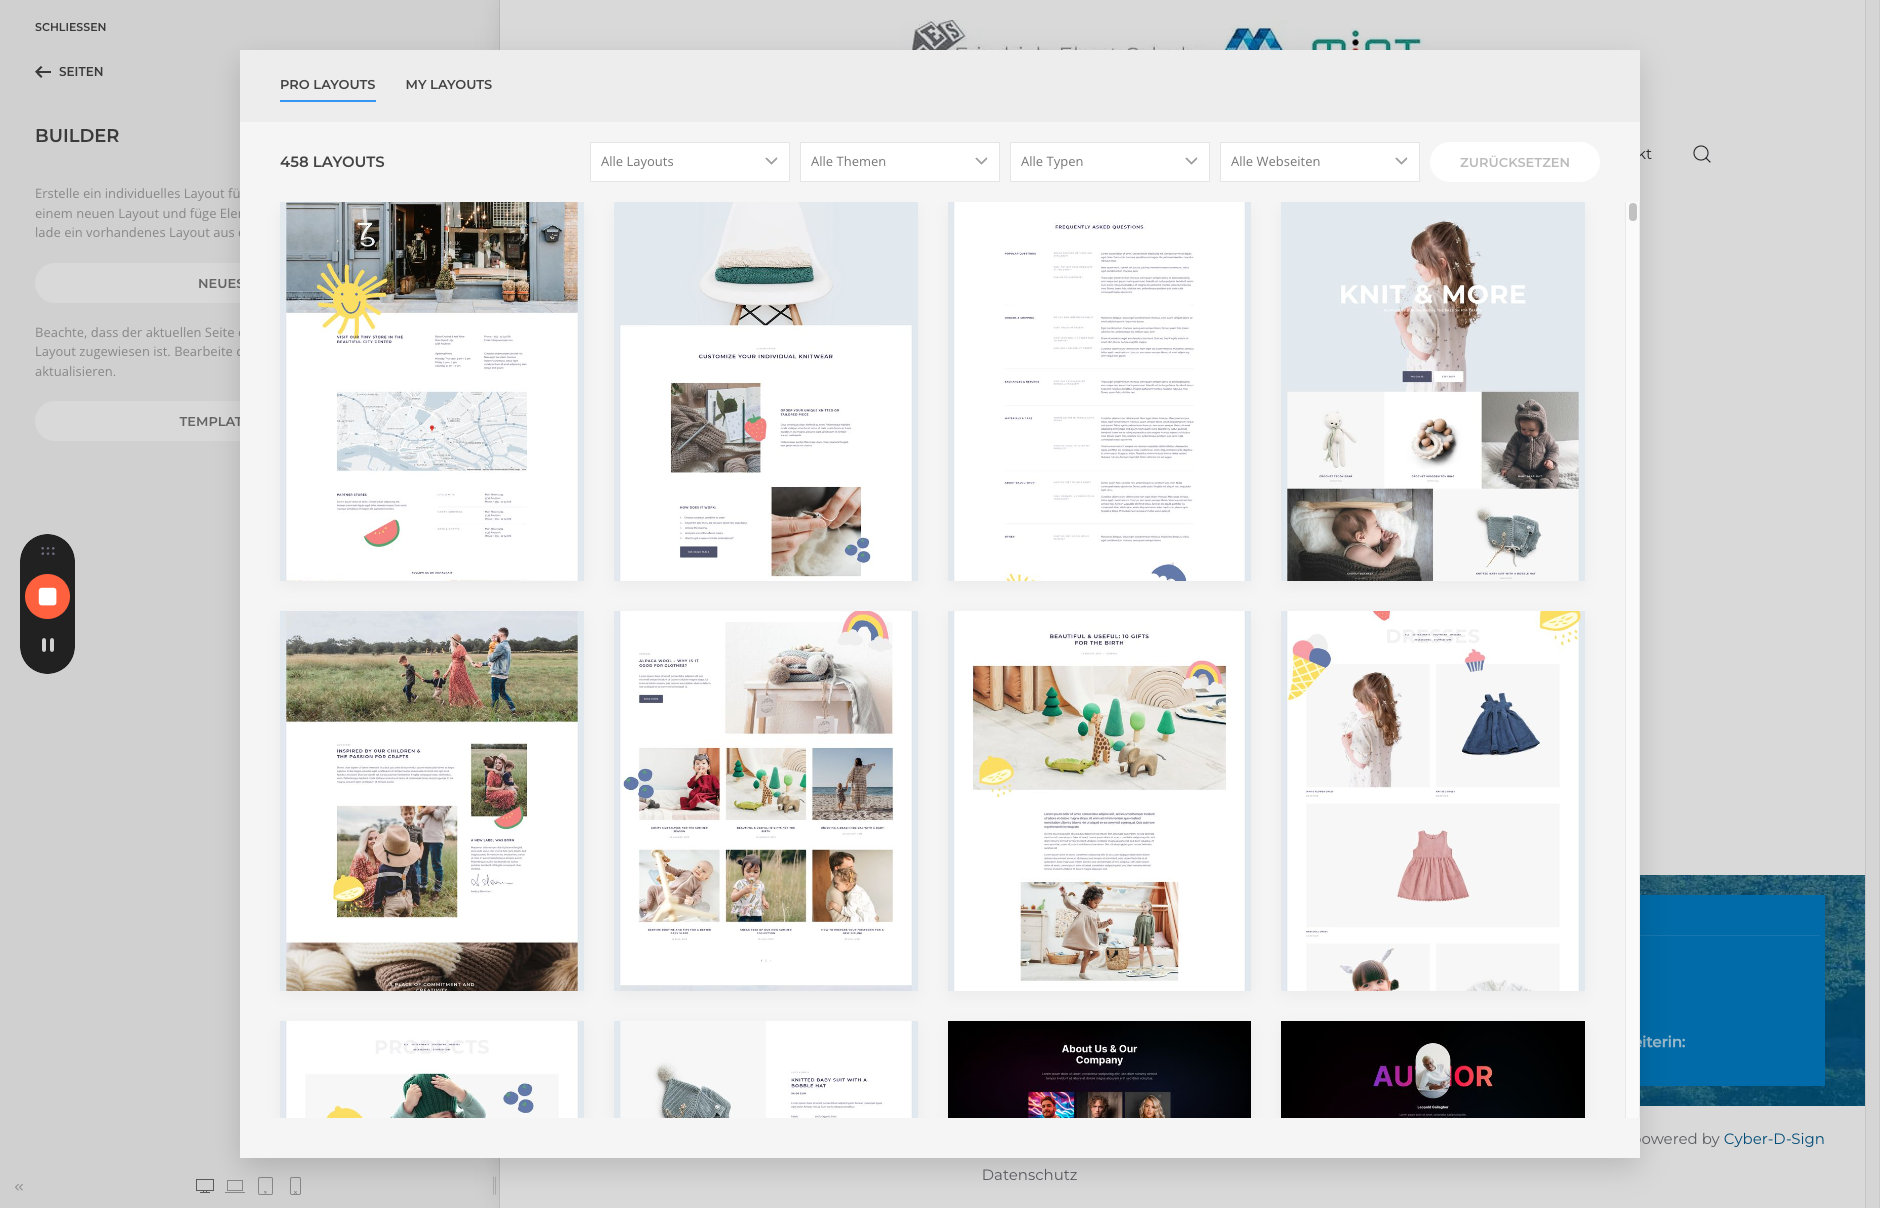Switch to mobile phone preview icon
The height and width of the screenshot is (1208, 1880).
295,1186
